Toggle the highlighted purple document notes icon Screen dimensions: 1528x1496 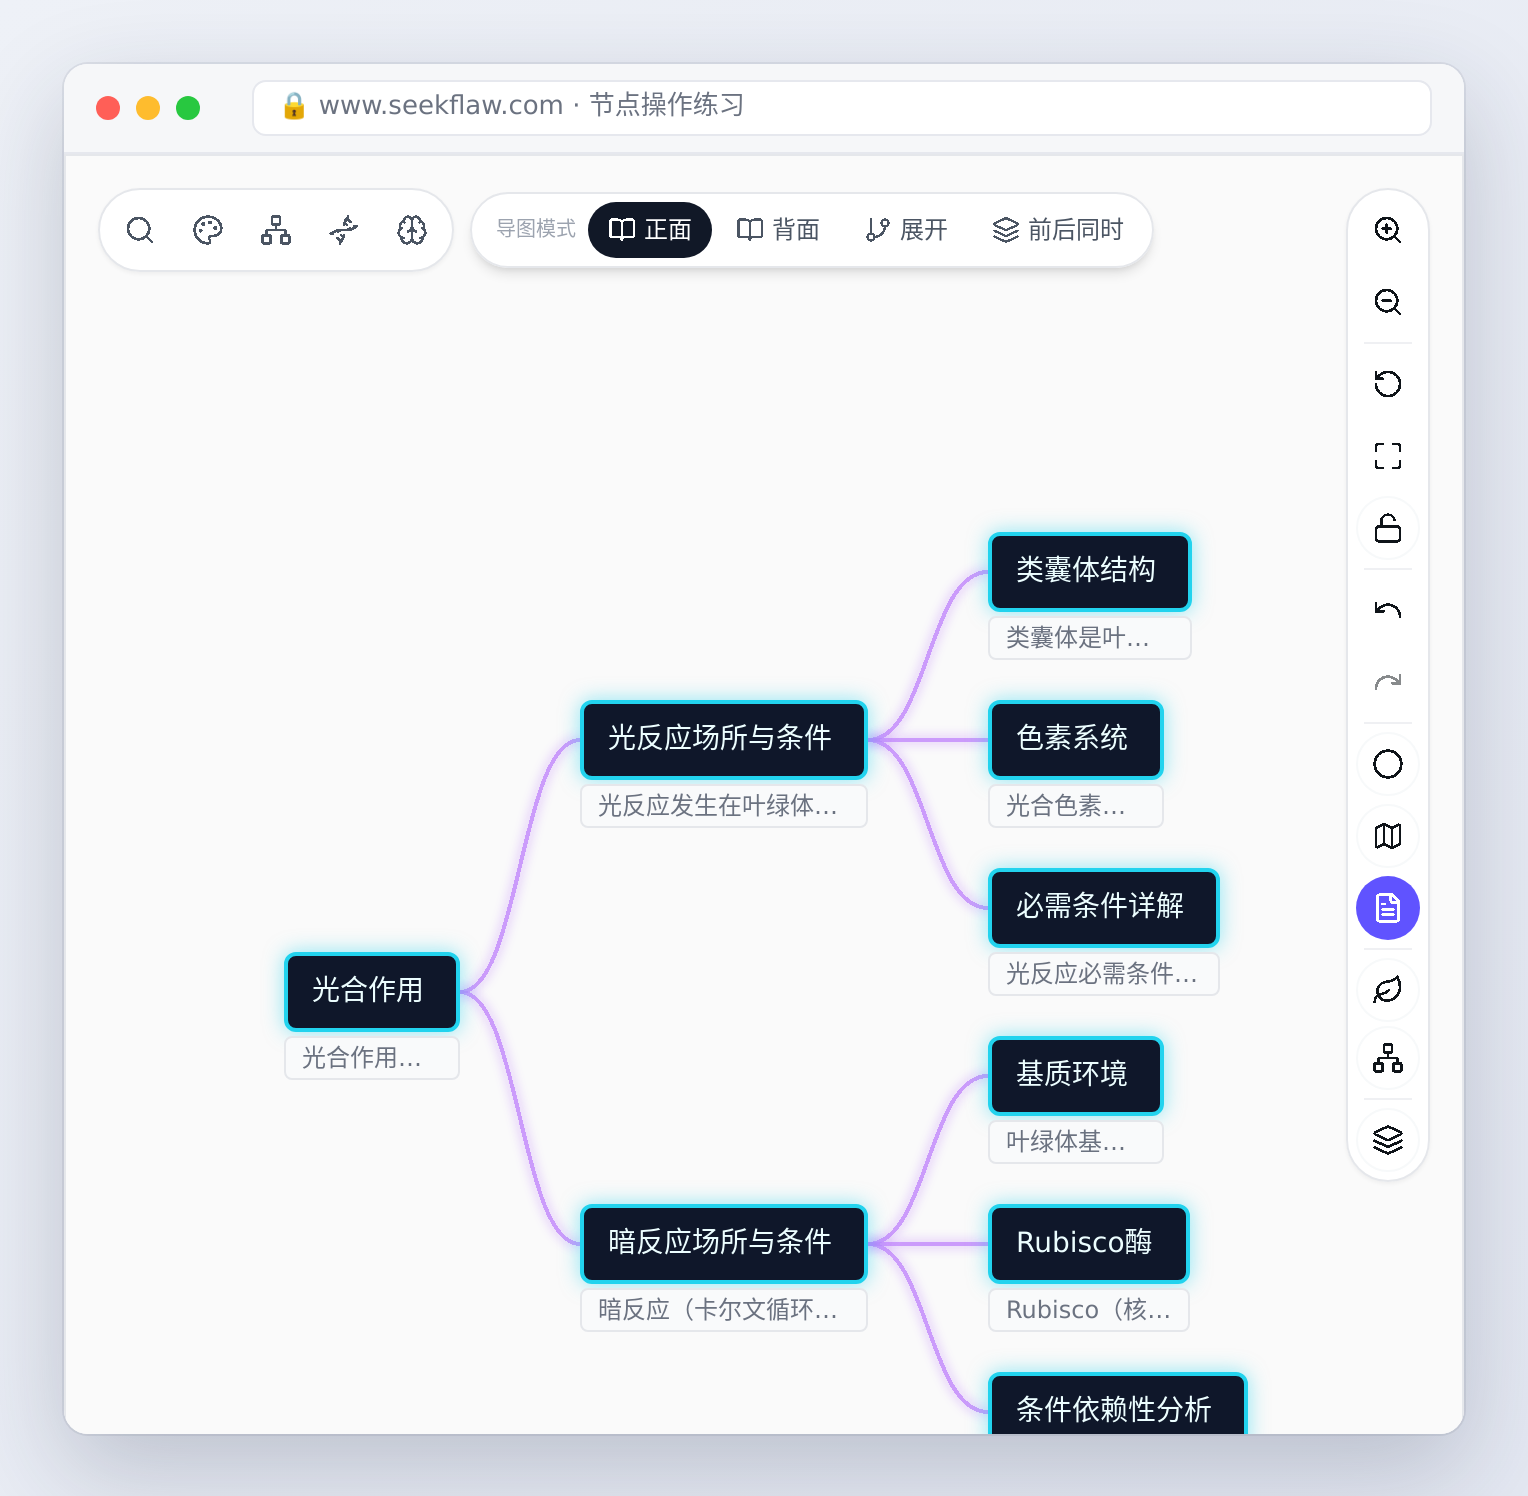[x=1388, y=908]
